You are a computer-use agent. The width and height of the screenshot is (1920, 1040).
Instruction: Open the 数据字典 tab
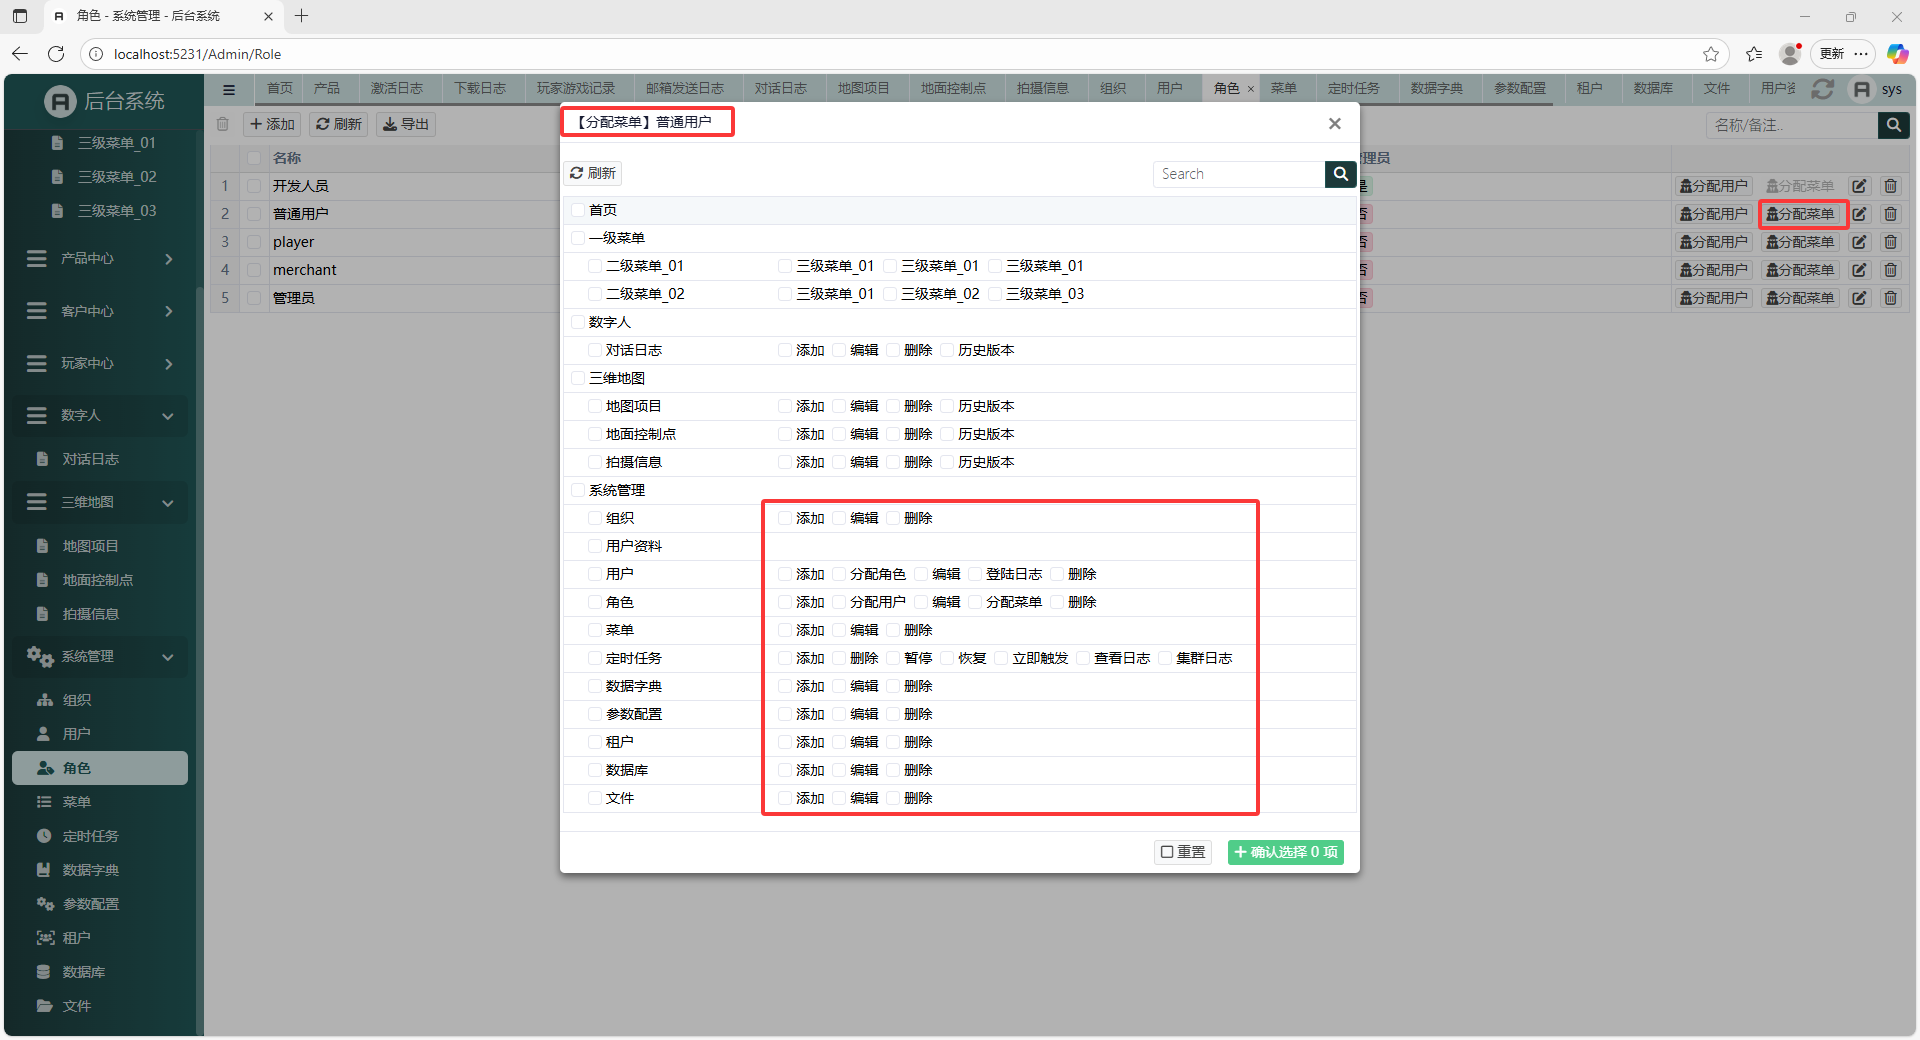[1436, 89]
